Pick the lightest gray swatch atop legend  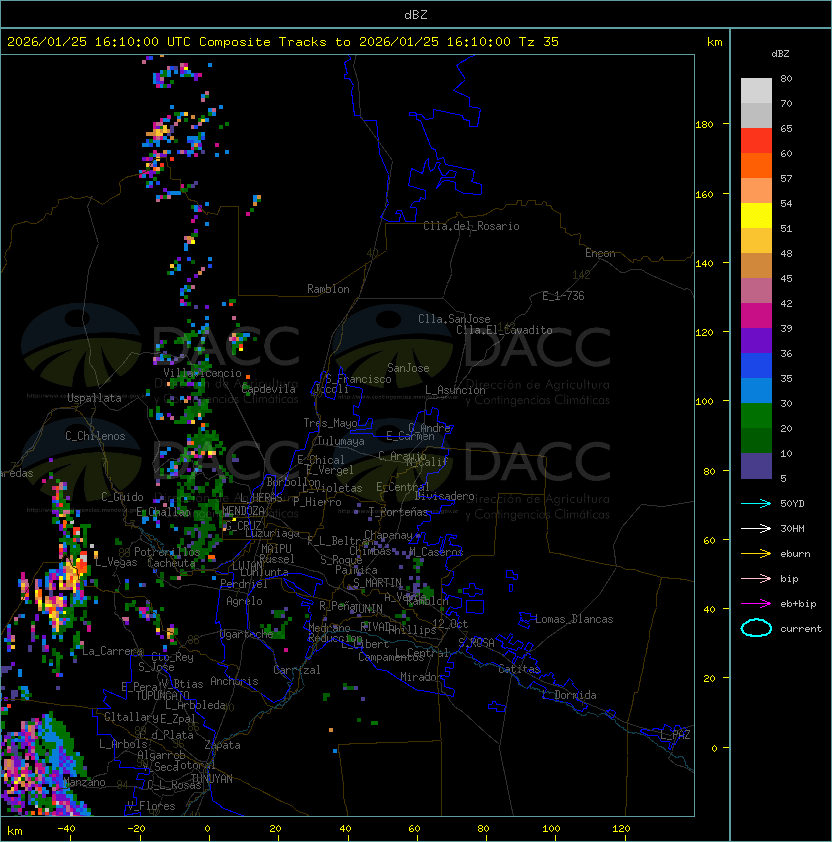pos(756,90)
